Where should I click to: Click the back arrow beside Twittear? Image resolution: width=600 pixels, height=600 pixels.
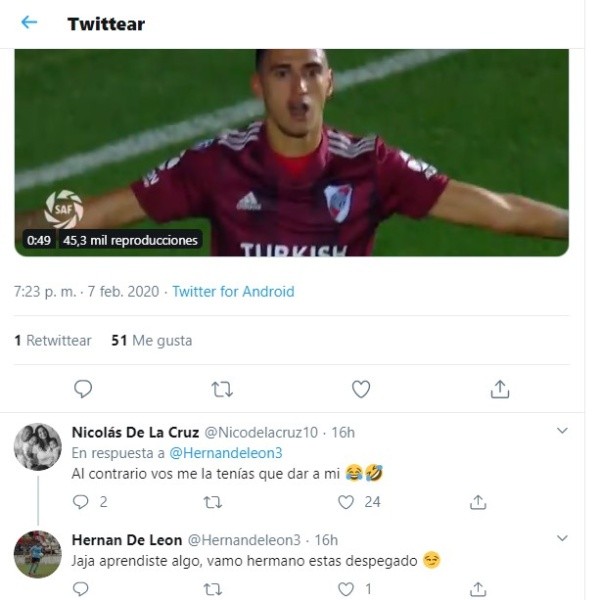click(29, 23)
